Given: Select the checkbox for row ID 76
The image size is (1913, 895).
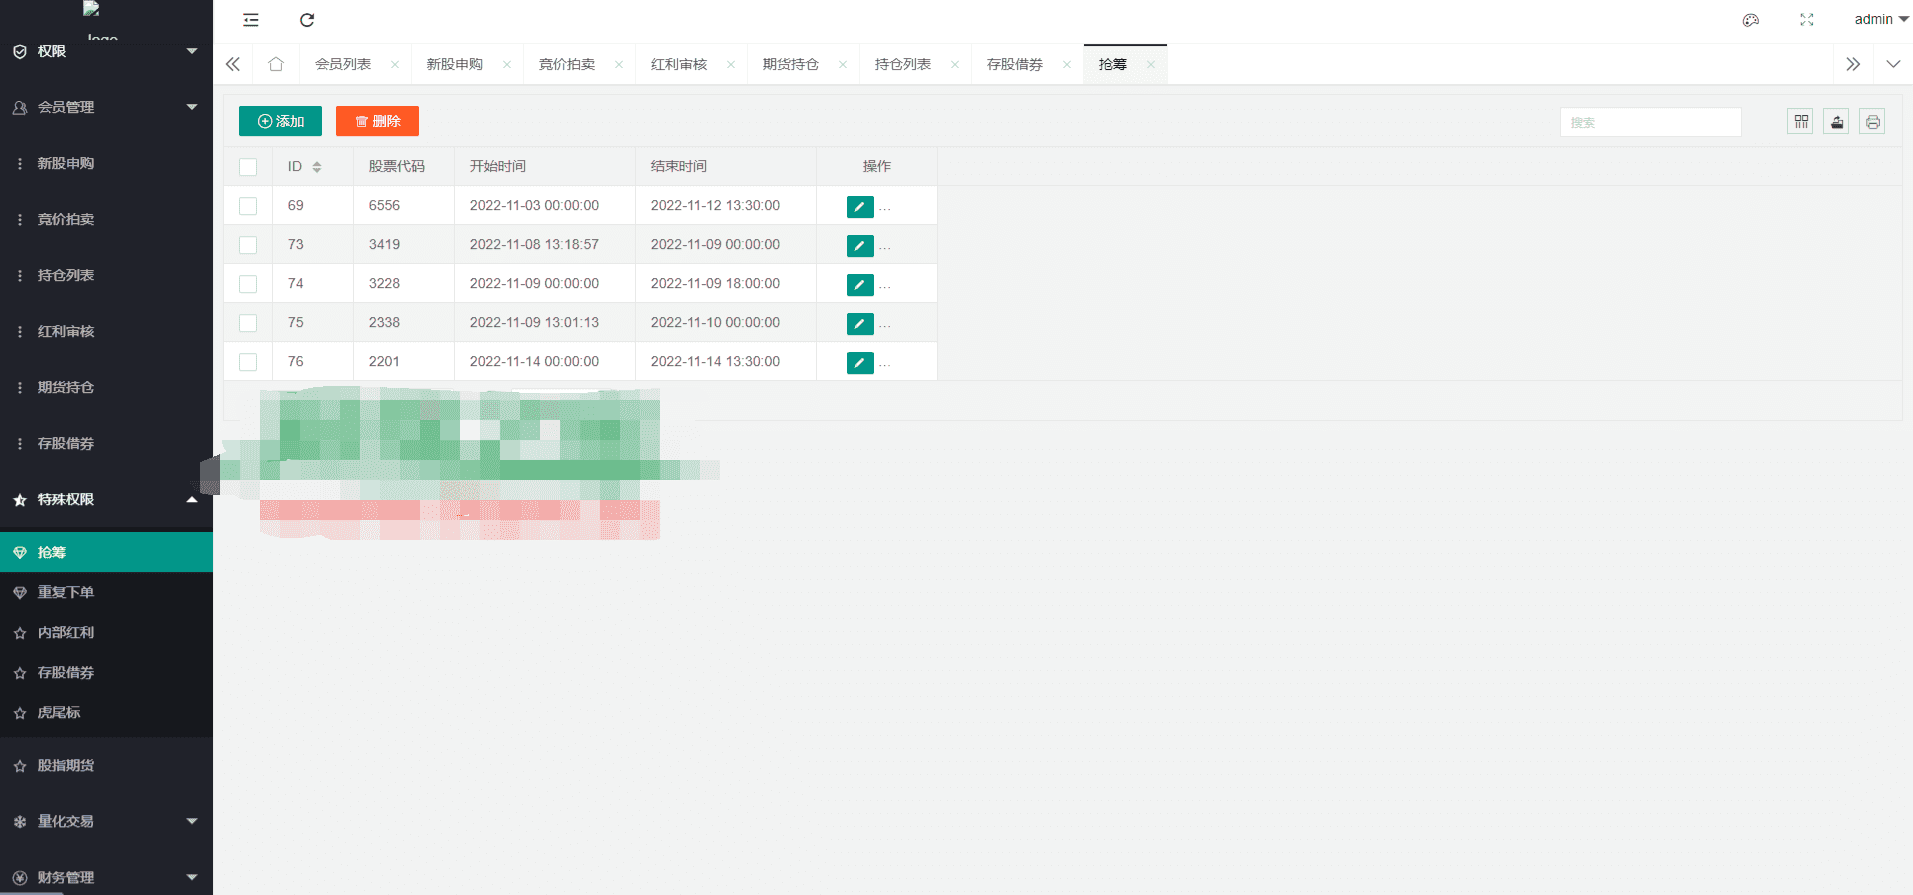Looking at the screenshot, I should pyautogui.click(x=248, y=362).
